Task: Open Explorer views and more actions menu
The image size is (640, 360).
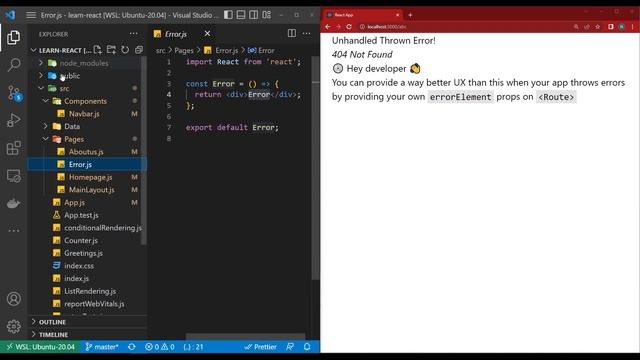Action: [133, 34]
